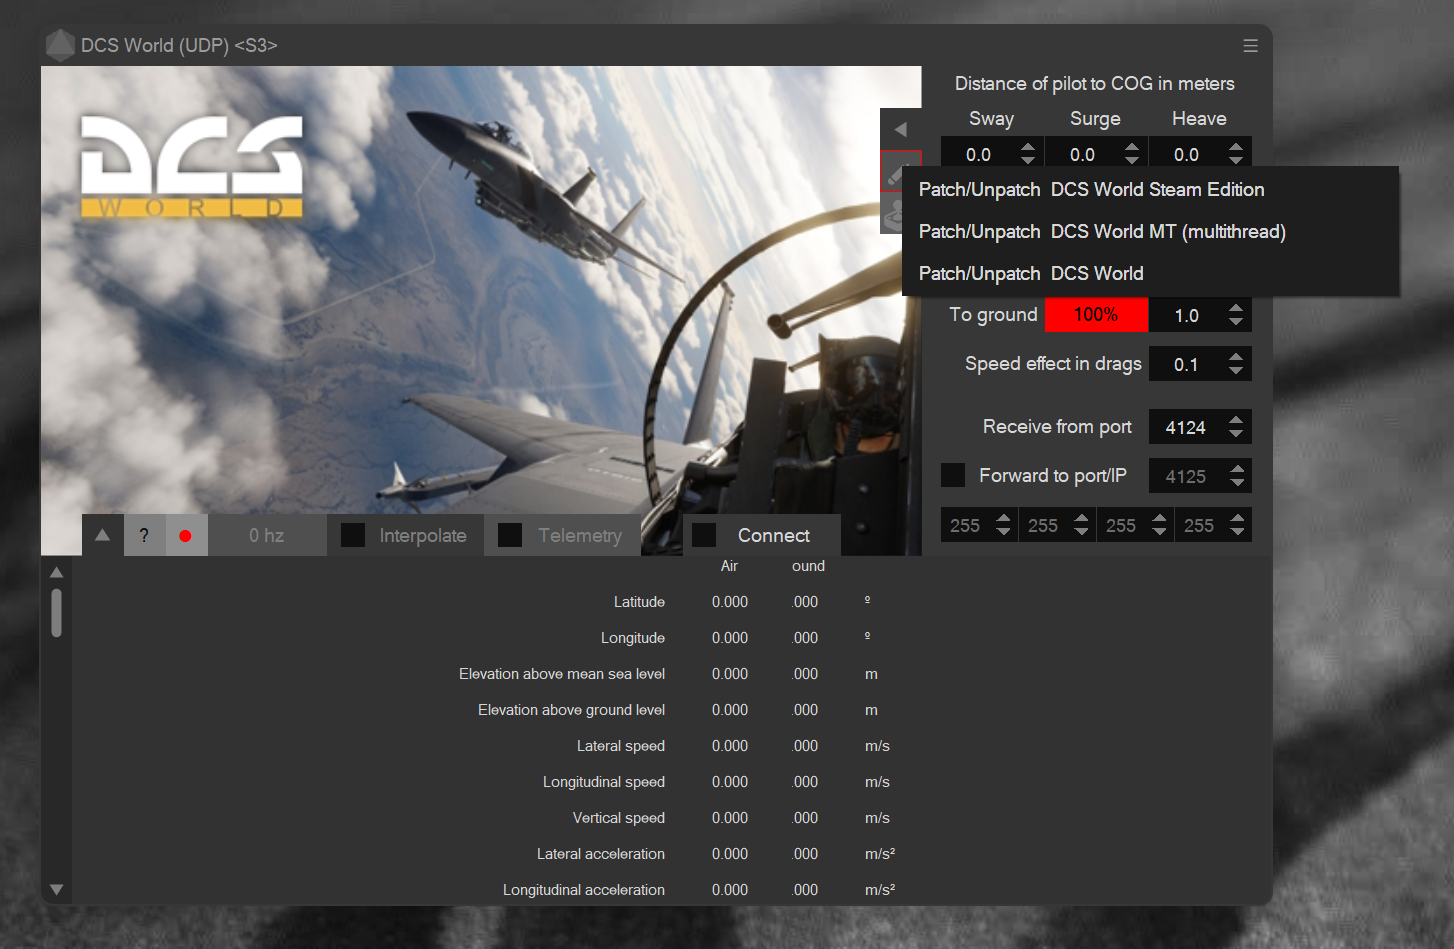Increase the Receive from port value
The height and width of the screenshot is (949, 1454).
(1236, 420)
